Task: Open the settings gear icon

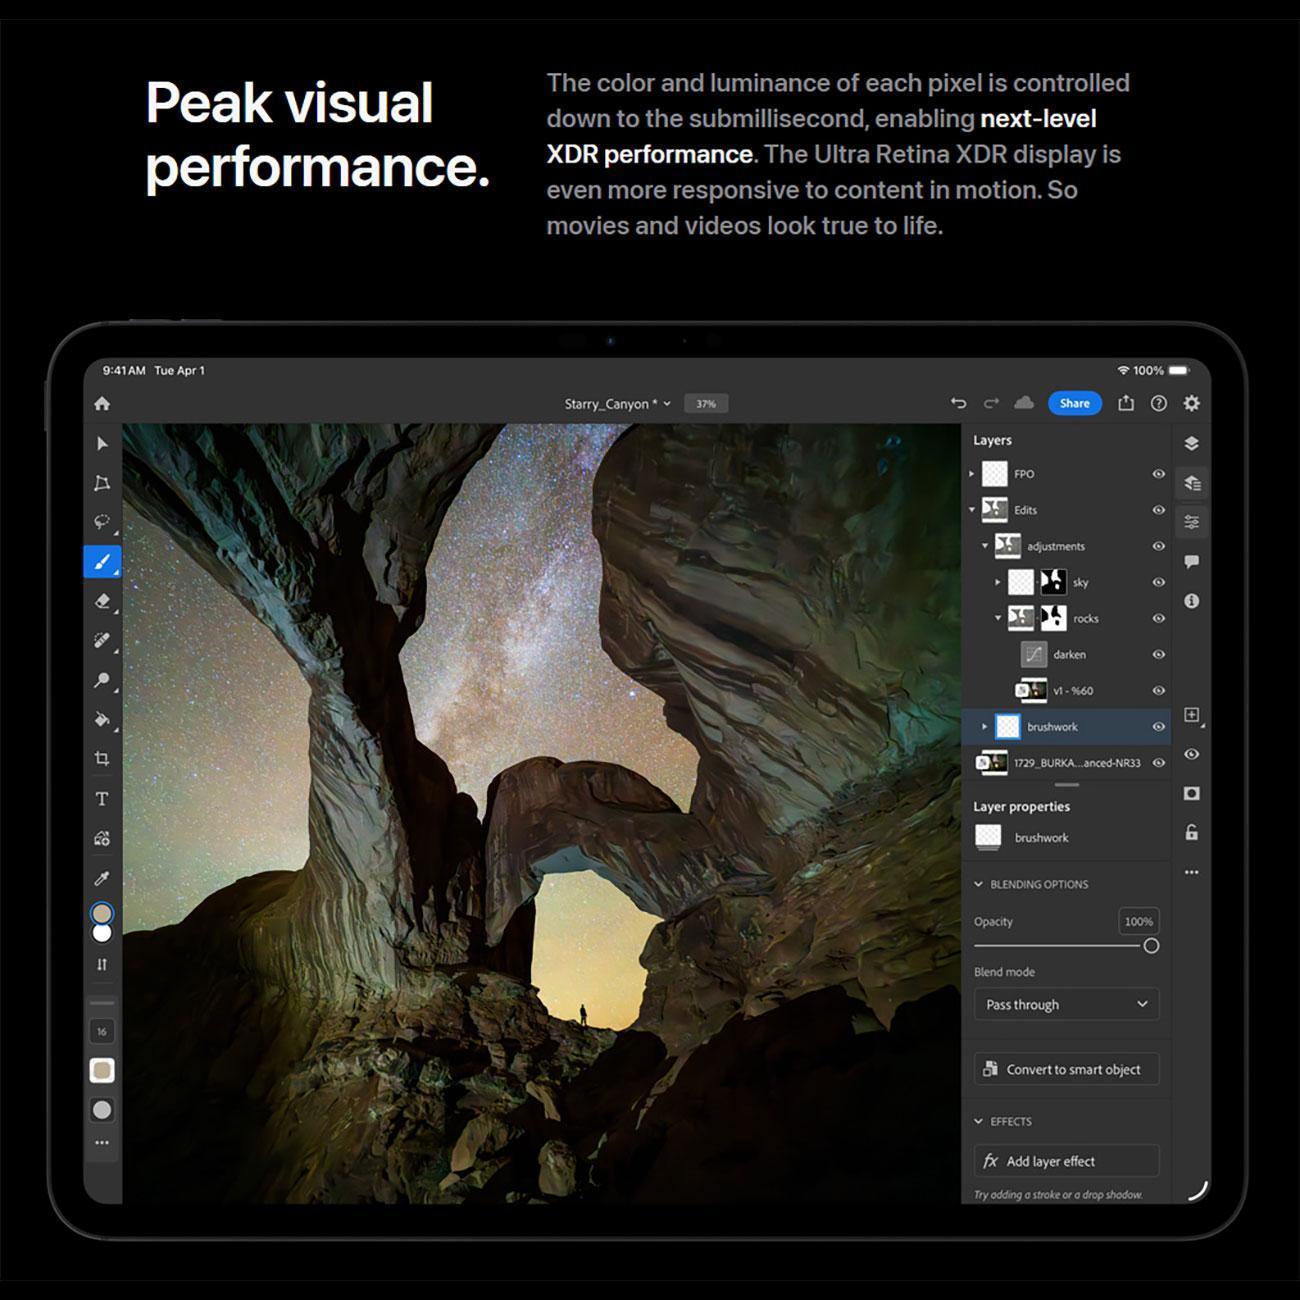Action: [x=1191, y=403]
